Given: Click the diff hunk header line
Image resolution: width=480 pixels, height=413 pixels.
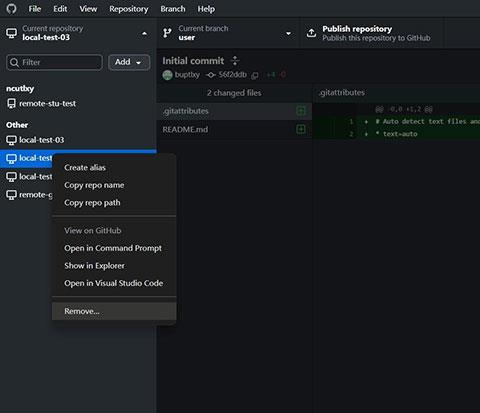Looking at the screenshot, I should (x=396, y=109).
